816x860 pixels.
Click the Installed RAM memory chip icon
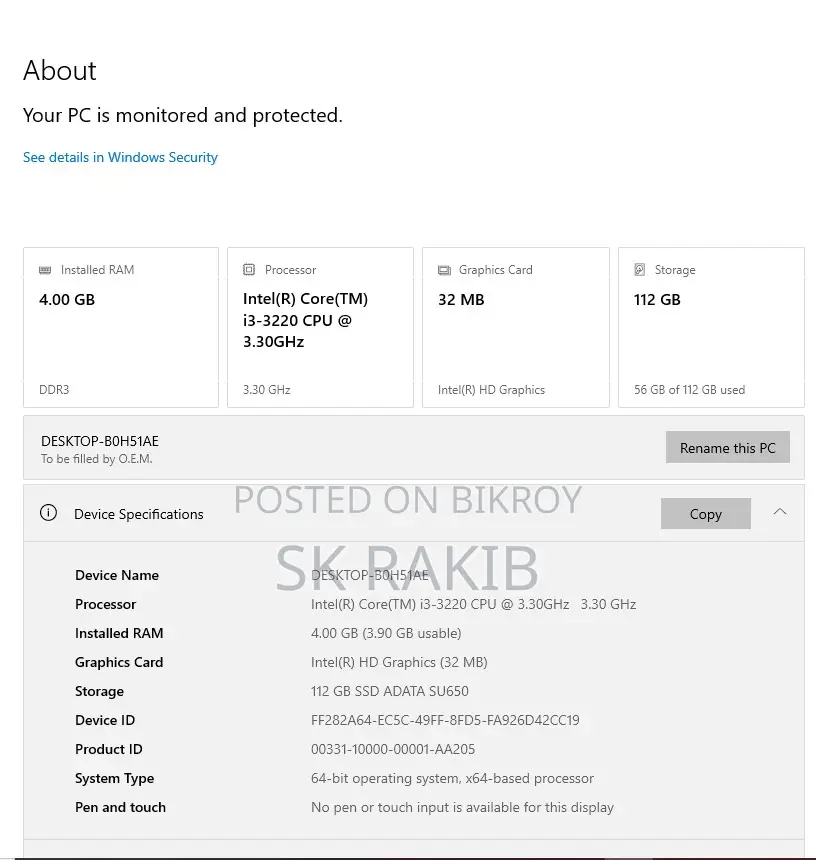pyautogui.click(x=45, y=270)
